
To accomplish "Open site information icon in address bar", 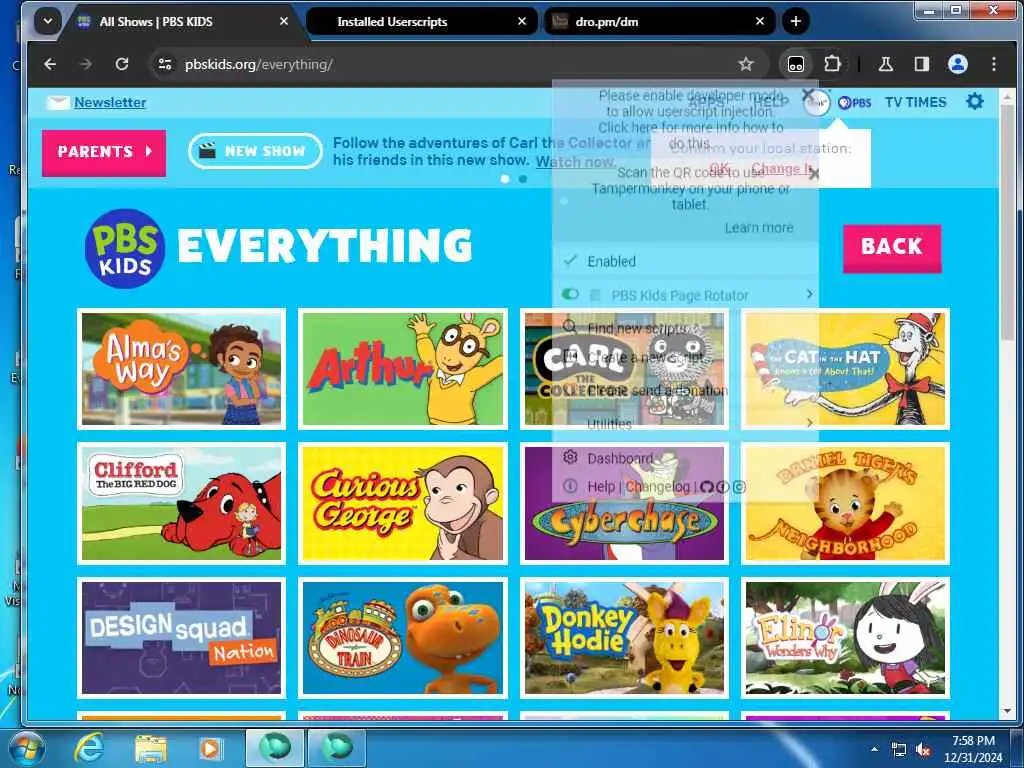I will point(165,64).
